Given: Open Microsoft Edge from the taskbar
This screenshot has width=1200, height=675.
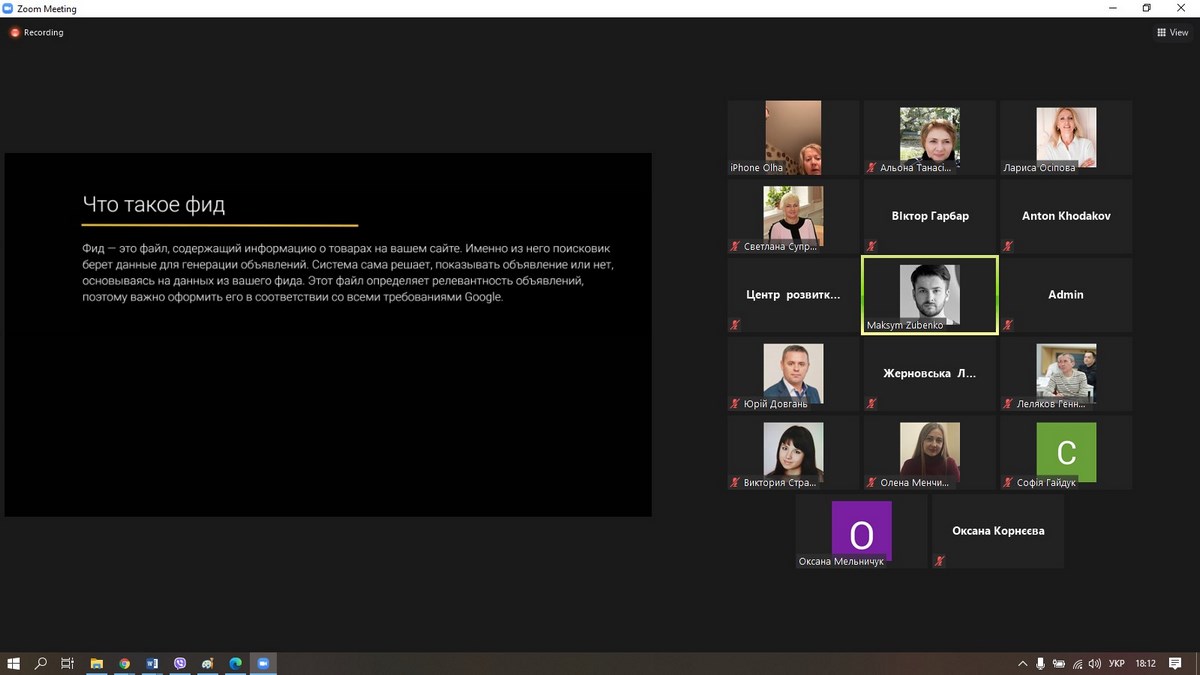Looking at the screenshot, I should click(236, 663).
